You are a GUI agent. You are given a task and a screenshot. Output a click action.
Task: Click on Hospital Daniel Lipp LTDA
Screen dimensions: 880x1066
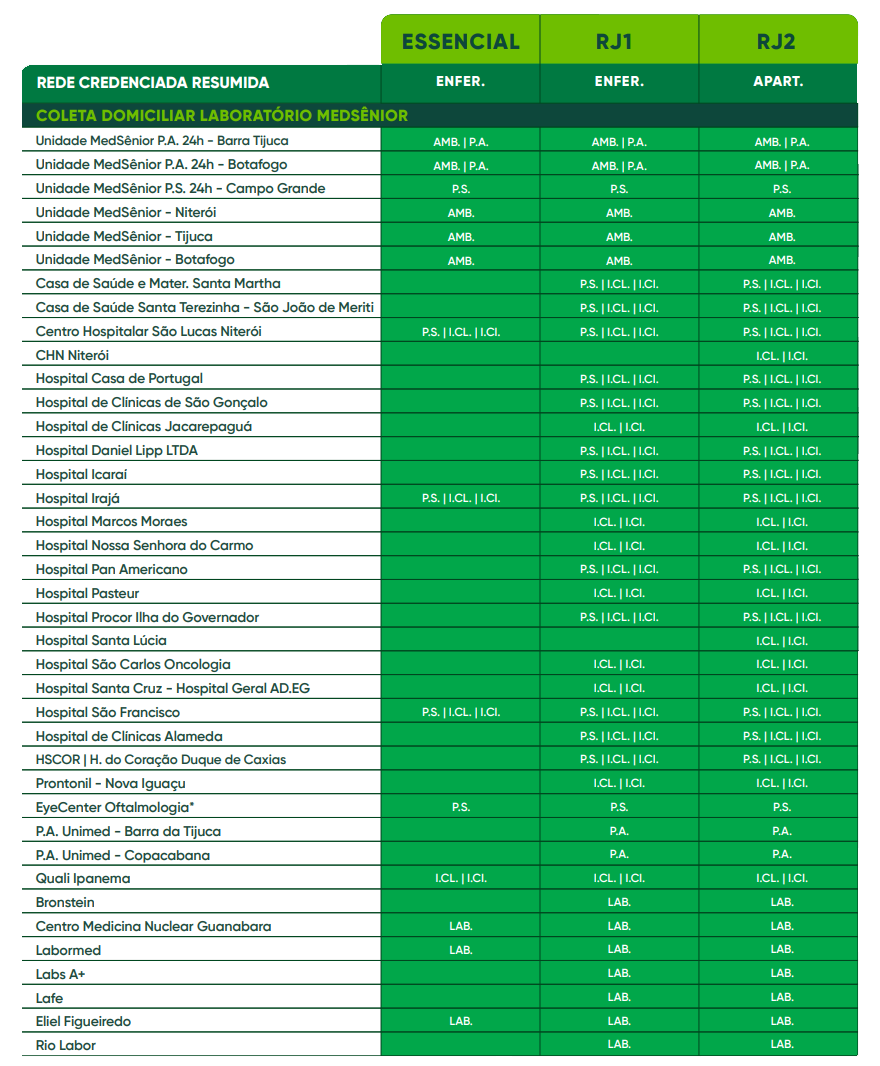coord(116,450)
